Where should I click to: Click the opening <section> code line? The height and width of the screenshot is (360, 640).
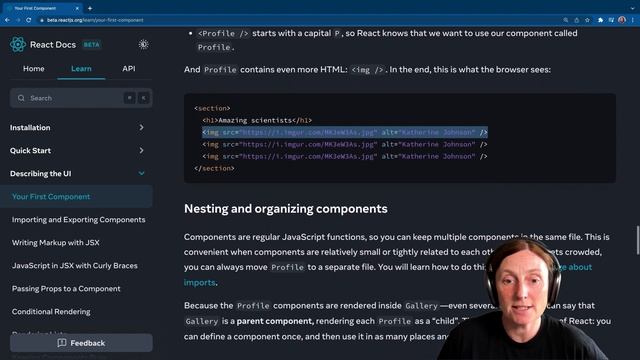[x=212, y=108]
